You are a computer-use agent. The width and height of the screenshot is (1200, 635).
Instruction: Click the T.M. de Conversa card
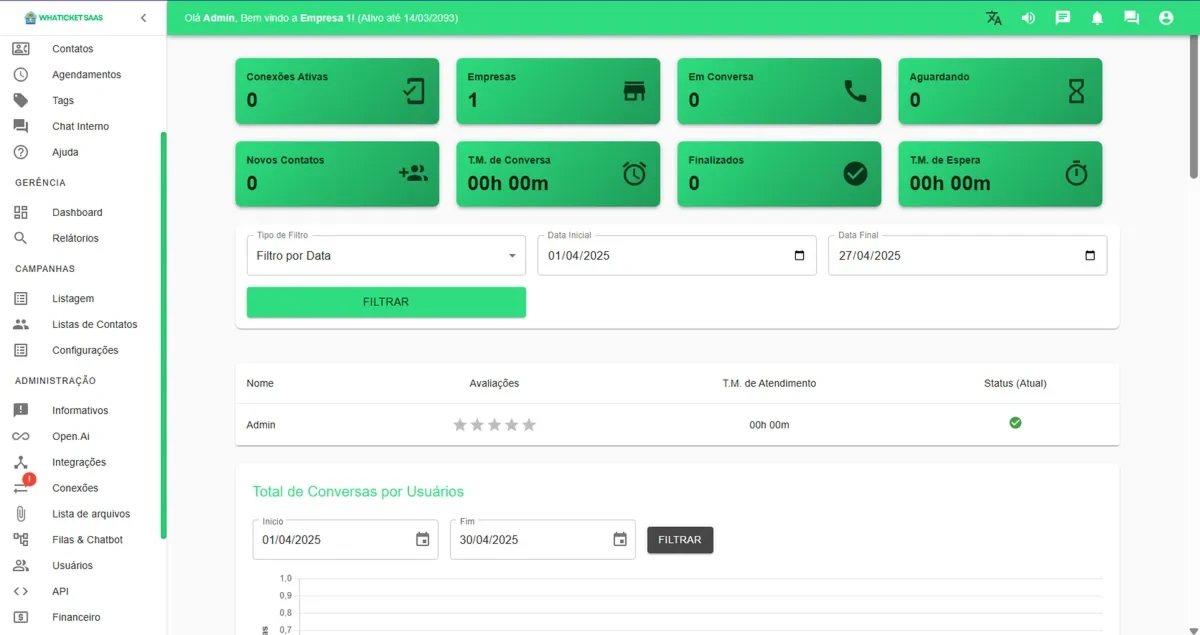558,174
